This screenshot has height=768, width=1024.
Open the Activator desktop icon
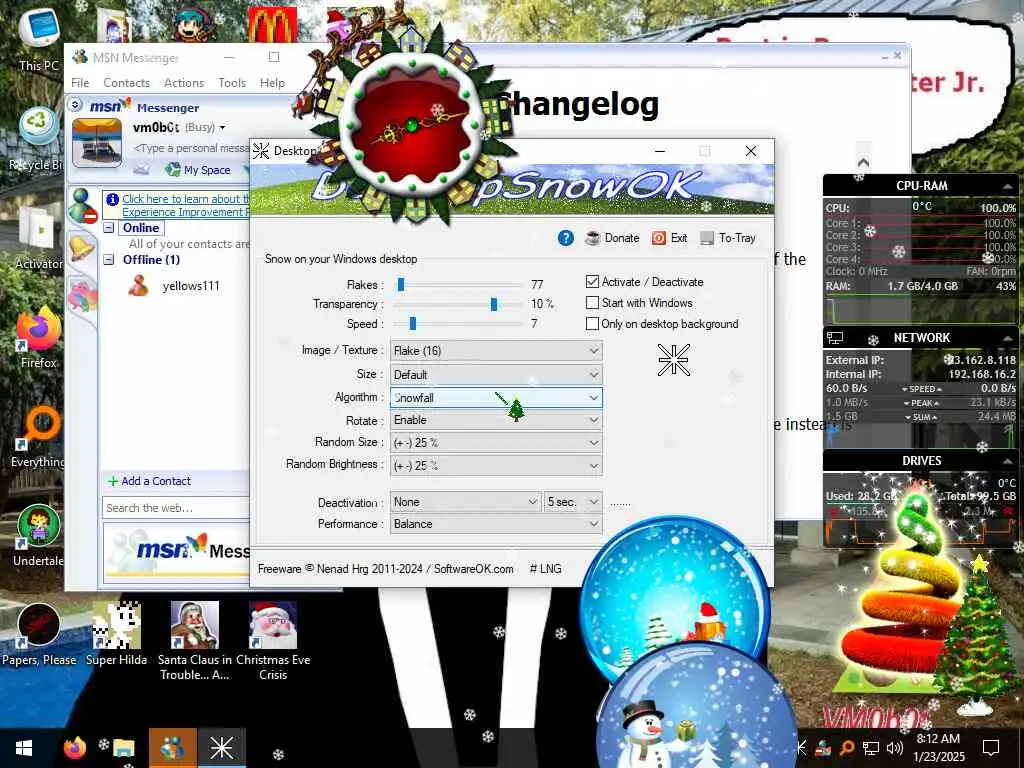point(39,238)
